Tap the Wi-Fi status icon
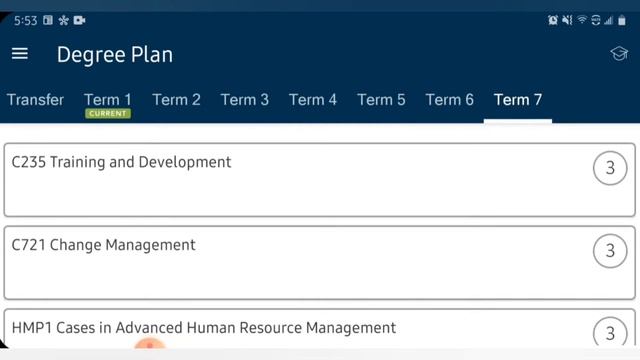 point(582,20)
